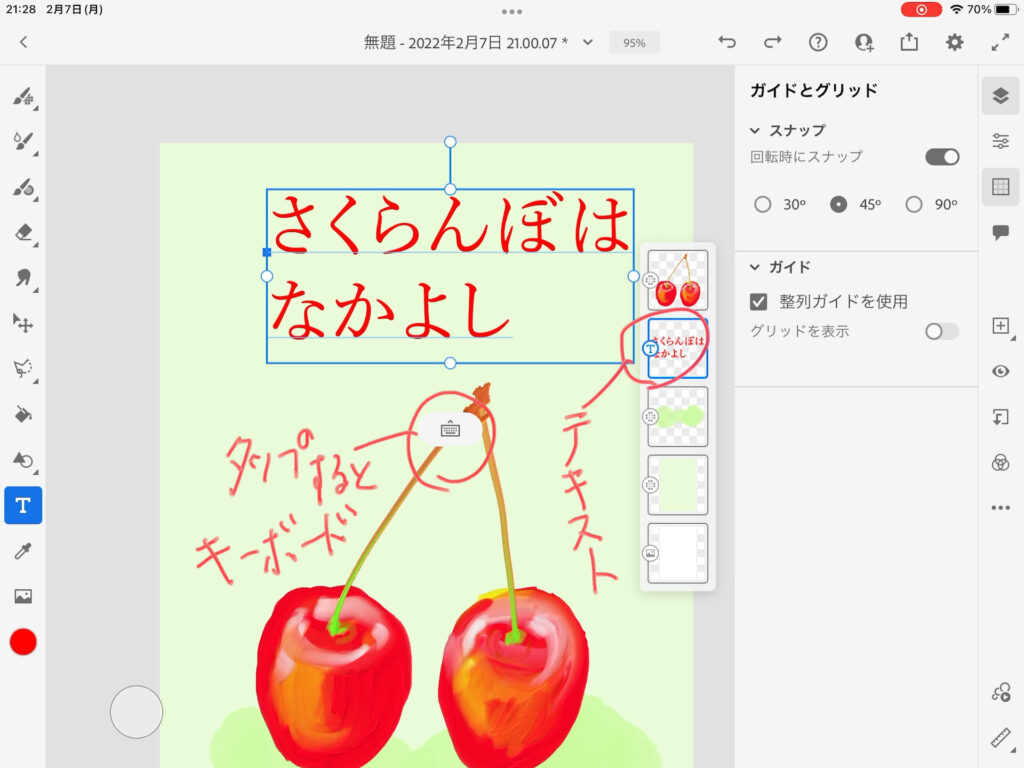
Task: Uncheck the alignment guides checkbox
Action: [x=759, y=301]
